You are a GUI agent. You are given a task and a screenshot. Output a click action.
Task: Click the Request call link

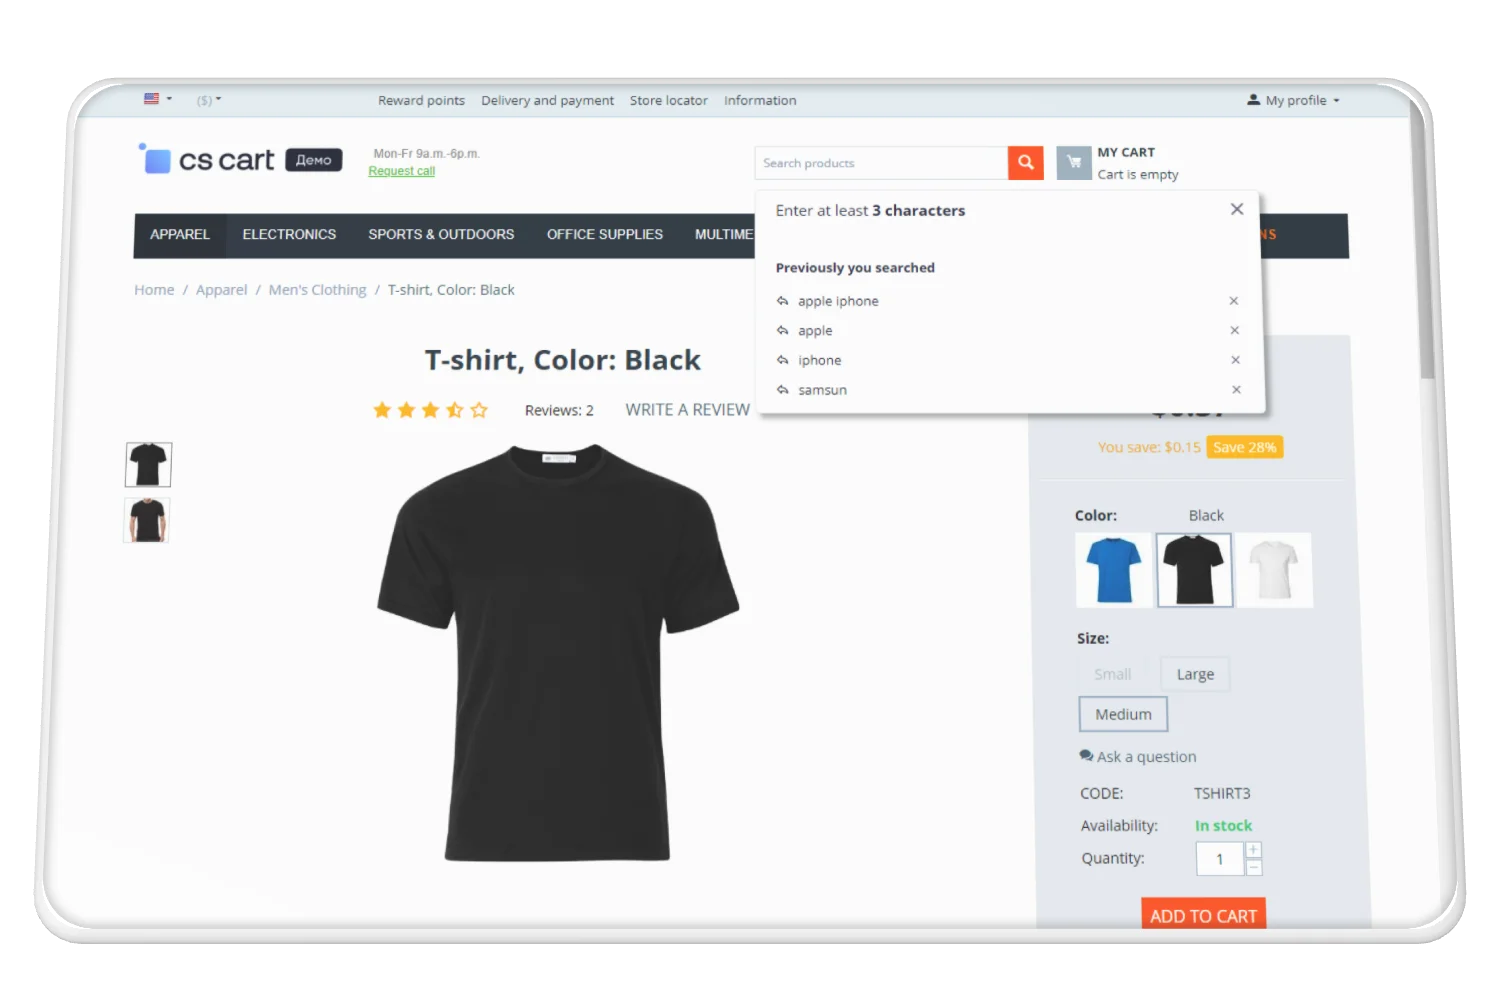click(x=402, y=171)
